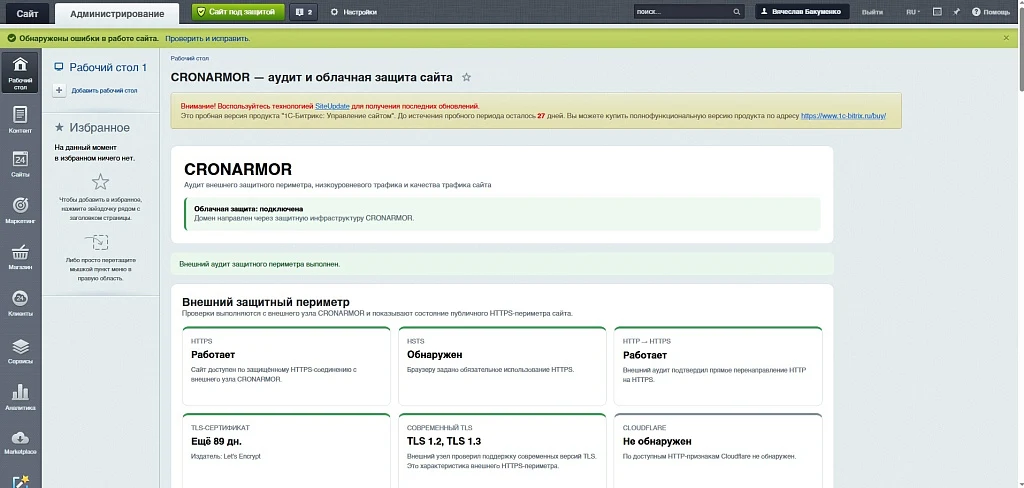
Task: Click the plus icon to add desktop
Action: [59, 91]
